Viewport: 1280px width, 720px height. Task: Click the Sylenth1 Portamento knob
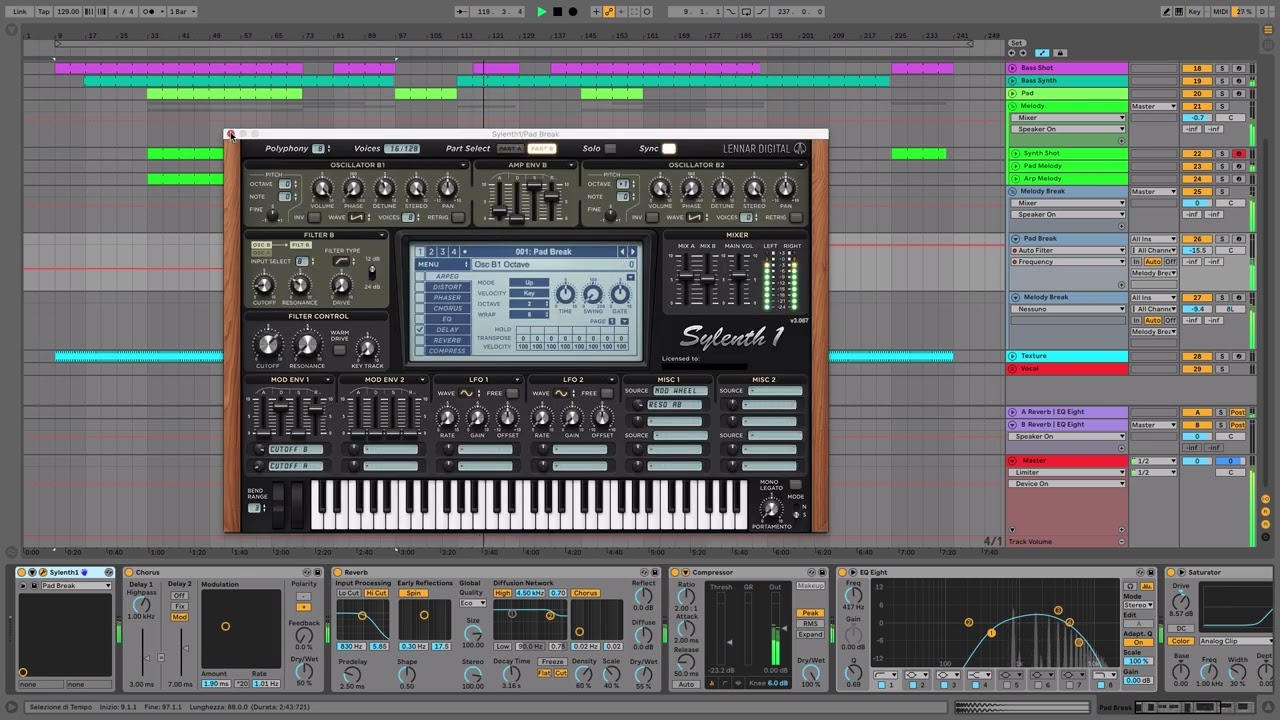coord(770,509)
